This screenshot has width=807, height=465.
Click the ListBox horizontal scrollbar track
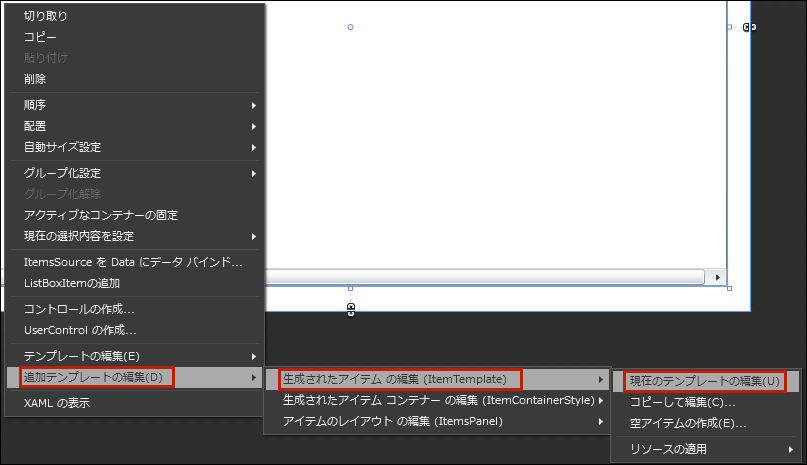point(484,278)
